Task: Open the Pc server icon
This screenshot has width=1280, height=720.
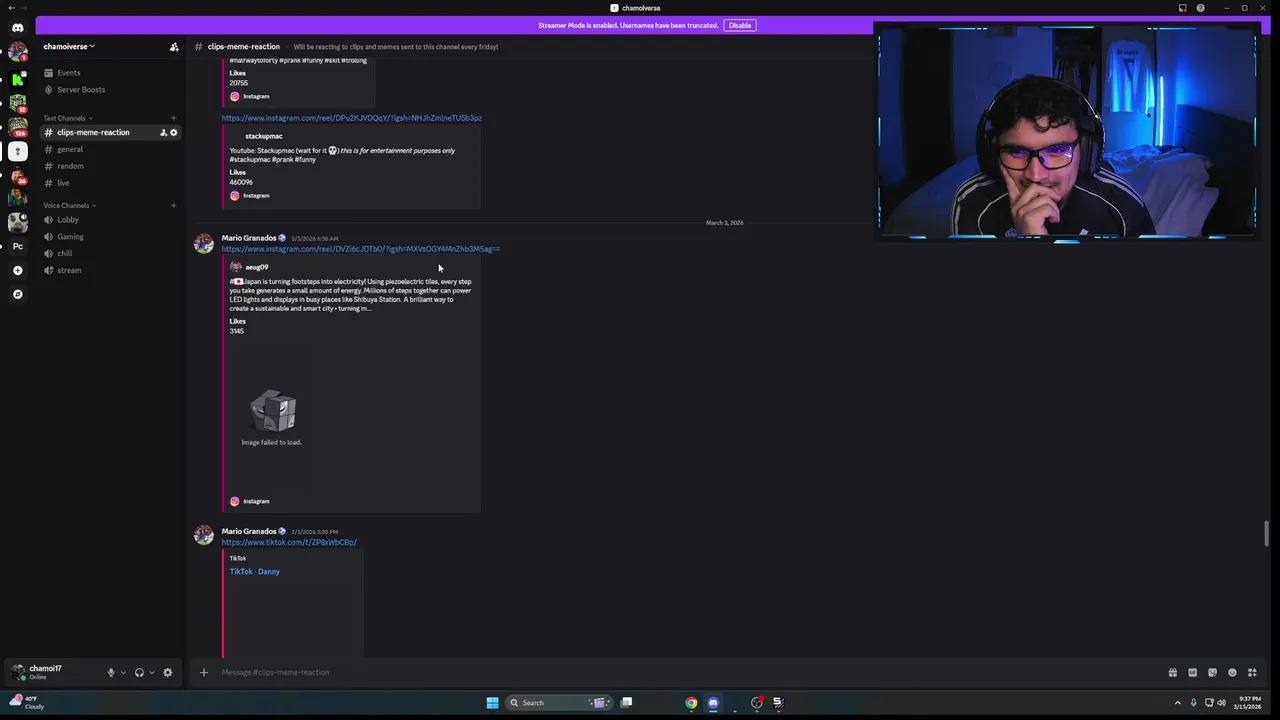Action: [x=17, y=246]
